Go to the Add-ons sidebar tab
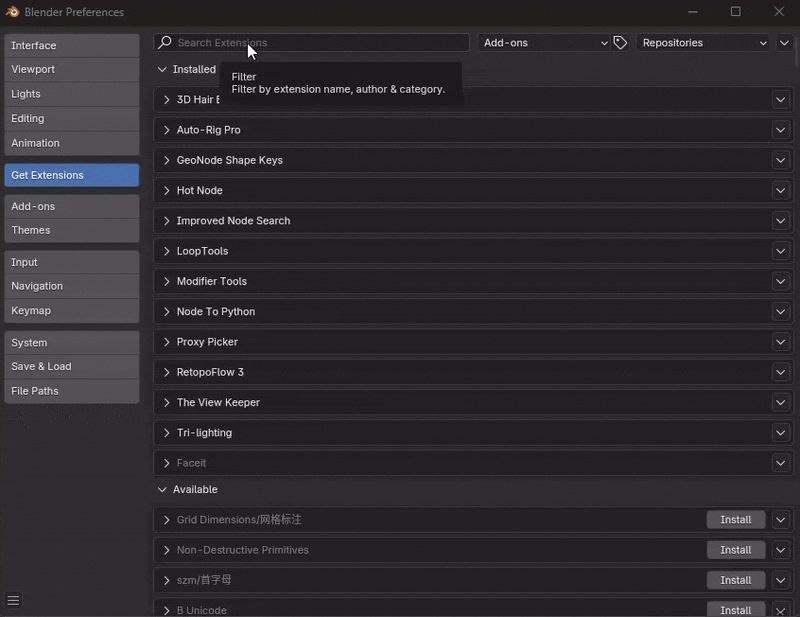The height and width of the screenshot is (617, 800). click(x=72, y=206)
